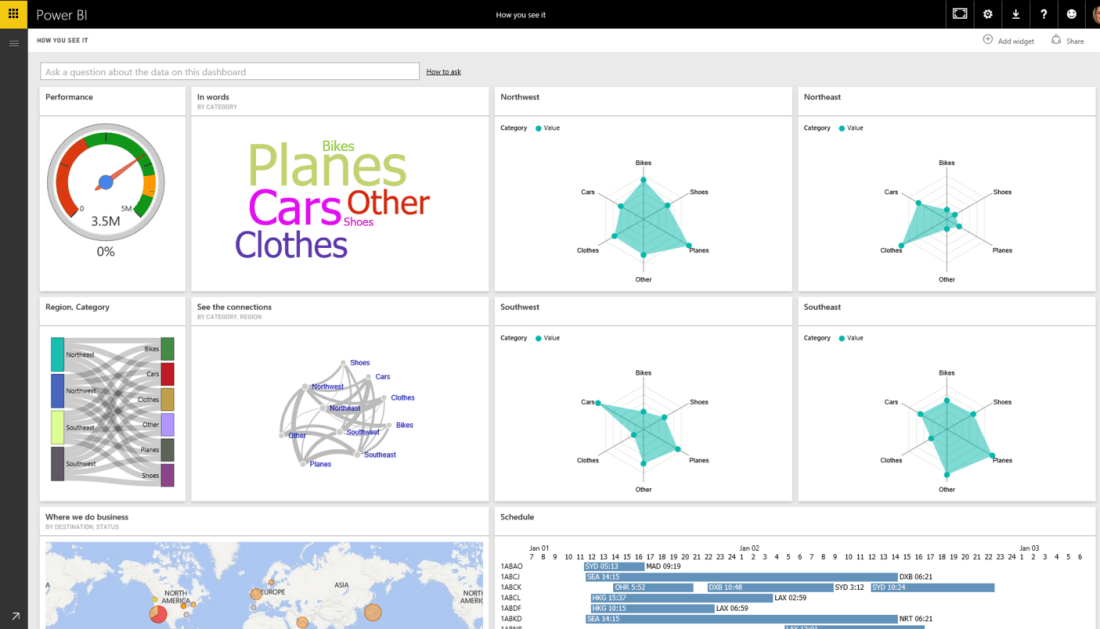The width and height of the screenshot is (1100, 629).
Task: Share this dashboard
Action: click(x=1067, y=41)
